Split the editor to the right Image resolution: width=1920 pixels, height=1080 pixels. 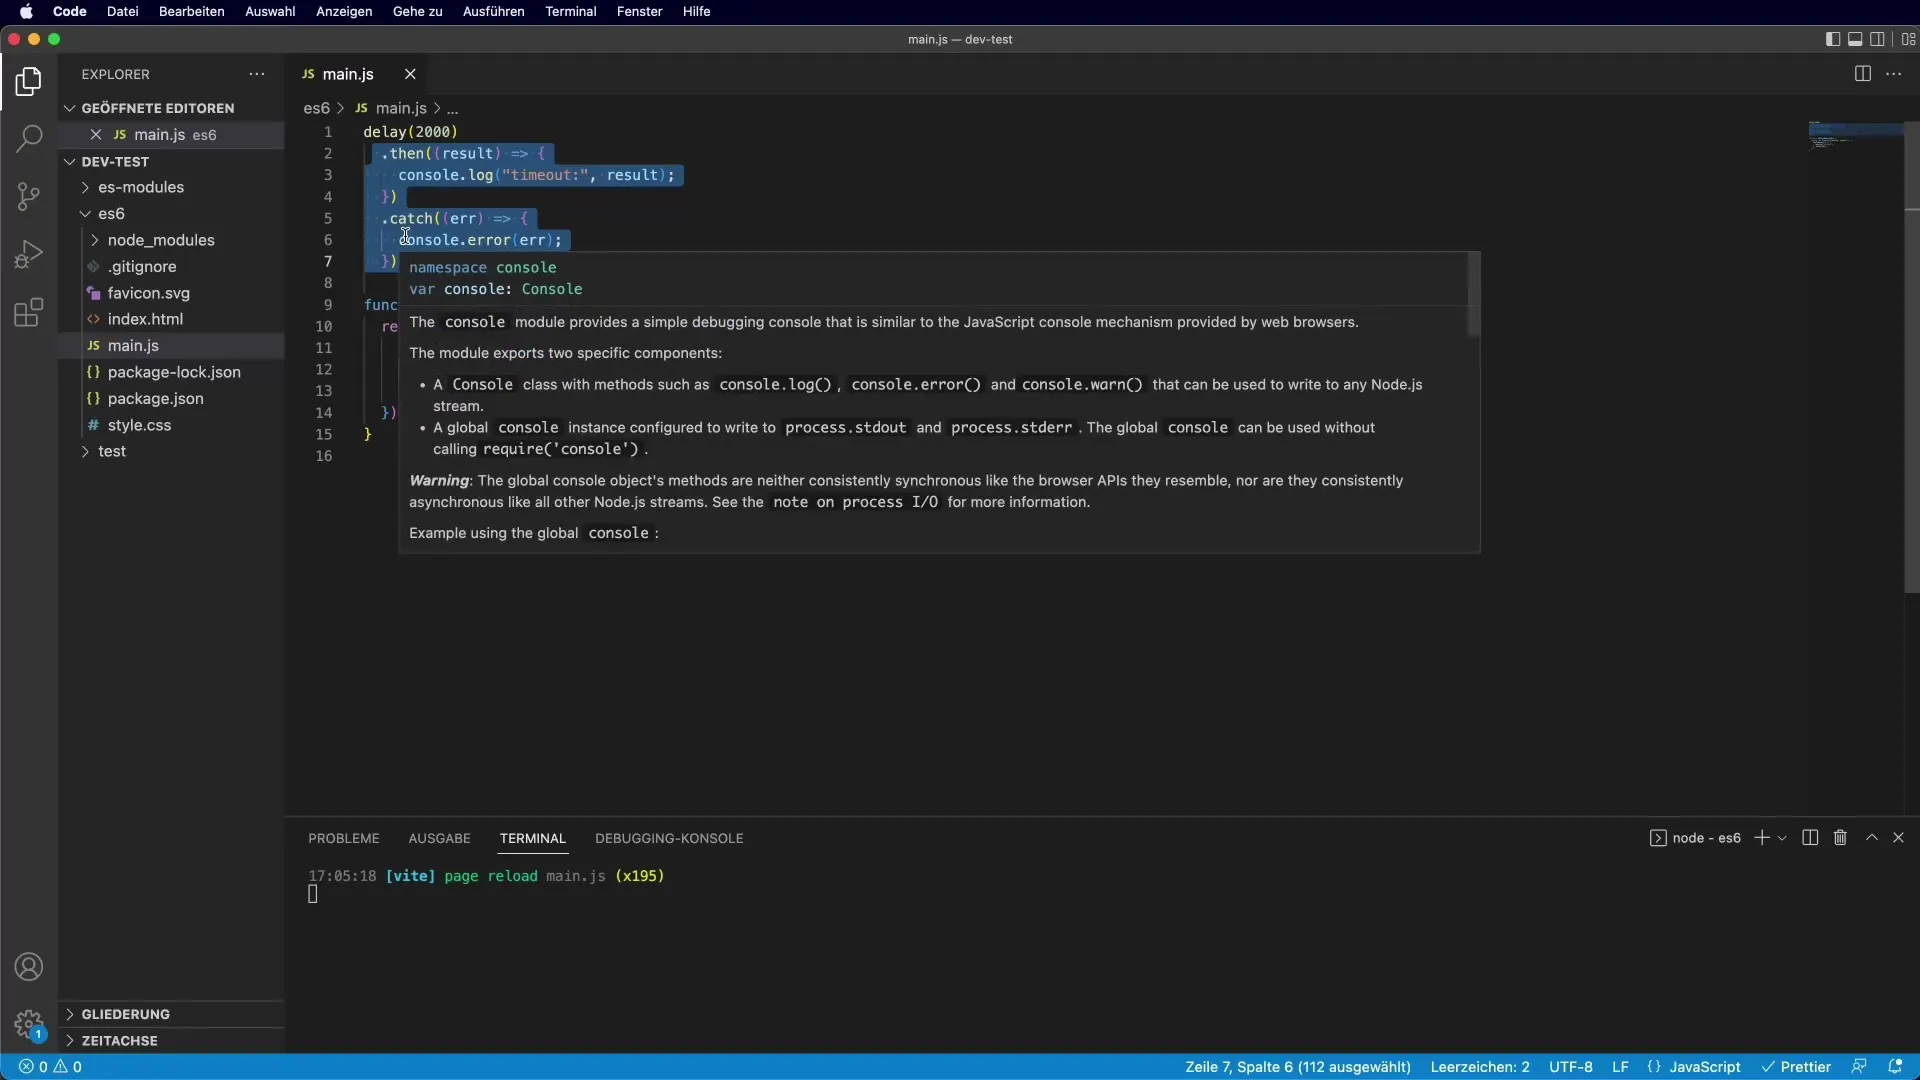tap(1862, 74)
